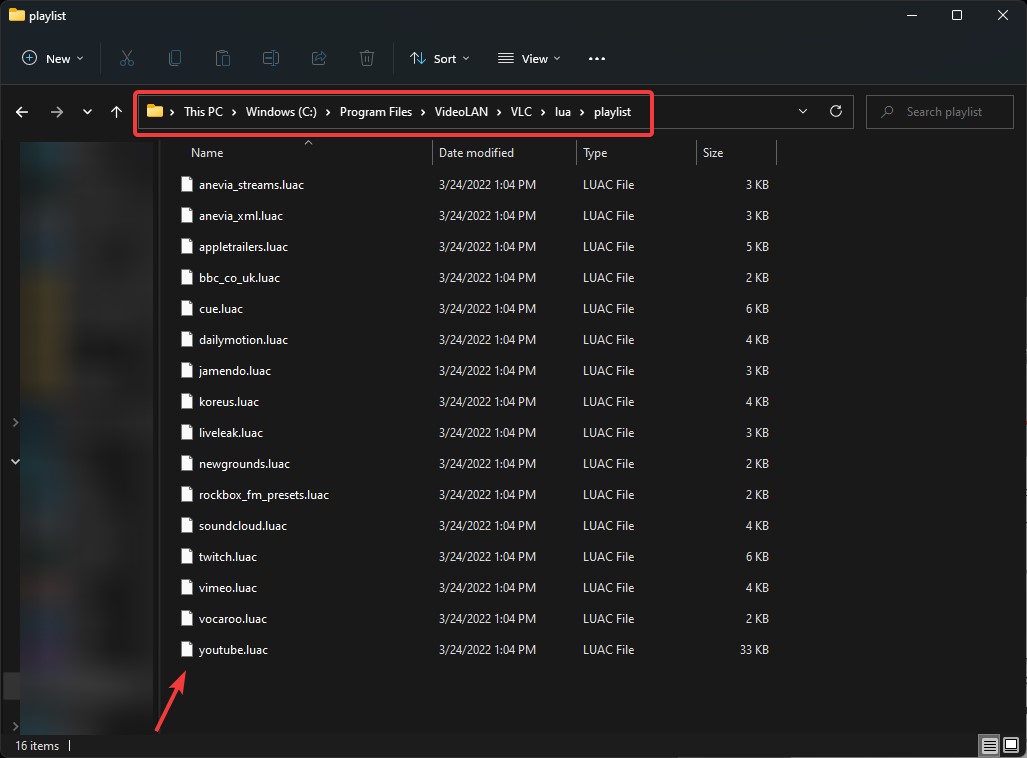
Task: Click the file icon of vimeo.luac
Action: (x=187, y=587)
